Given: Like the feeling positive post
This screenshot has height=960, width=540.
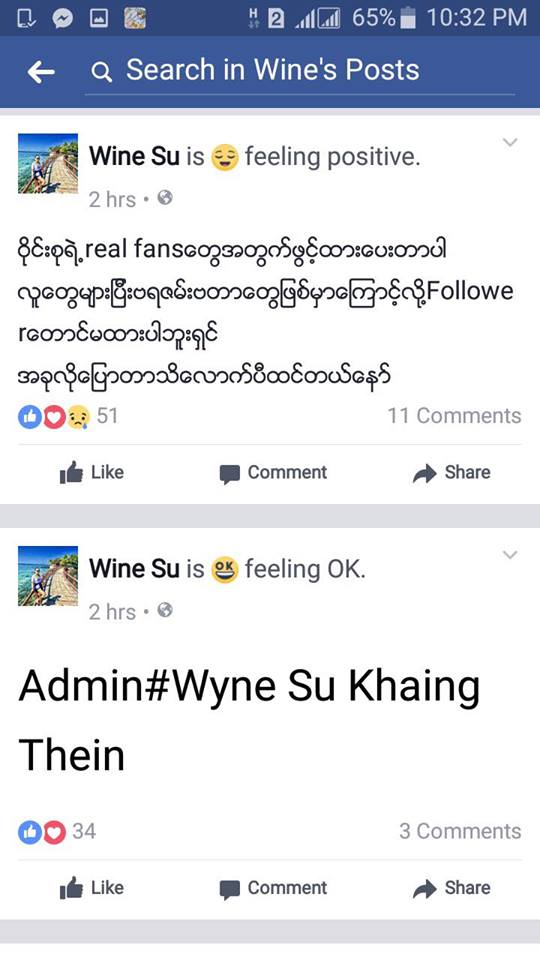Looking at the screenshot, I should (92, 473).
